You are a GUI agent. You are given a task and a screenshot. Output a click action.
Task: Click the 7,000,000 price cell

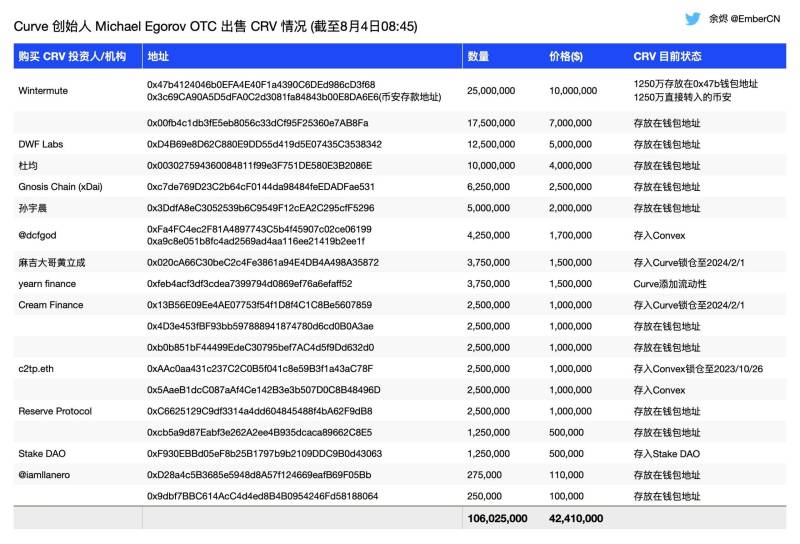pyautogui.click(x=570, y=123)
